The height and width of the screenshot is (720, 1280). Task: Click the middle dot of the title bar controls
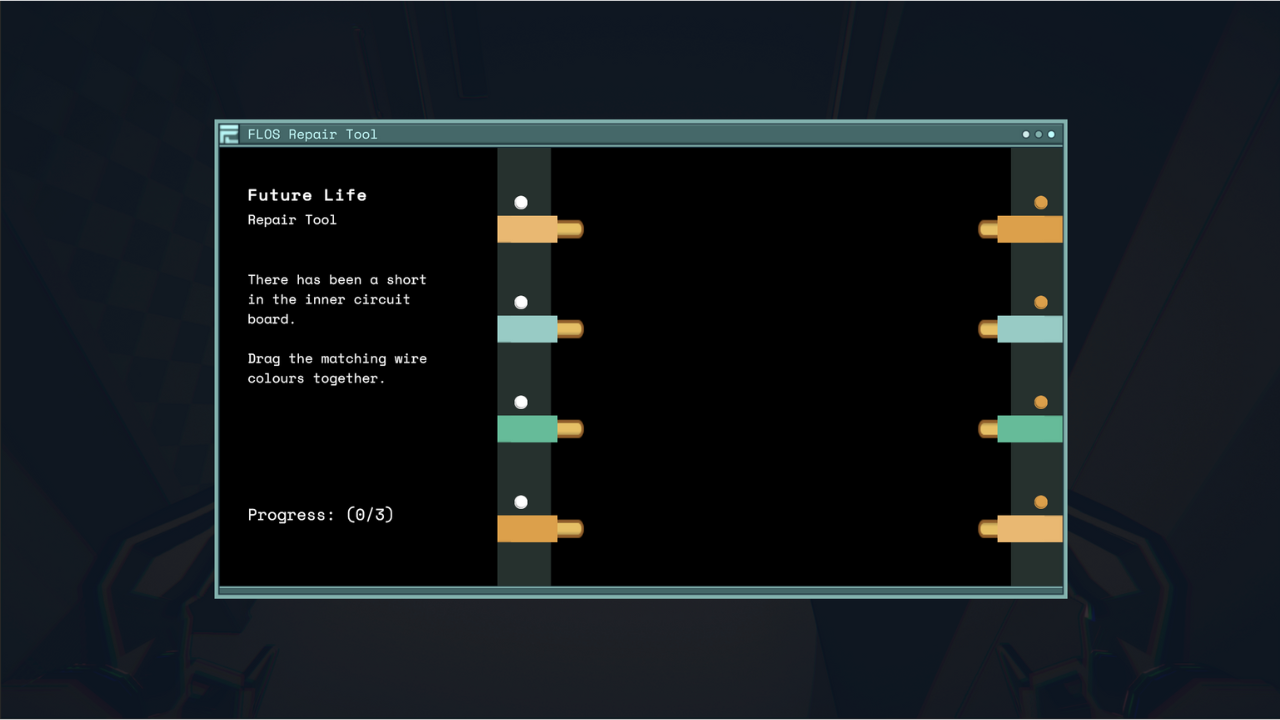tap(1039, 134)
